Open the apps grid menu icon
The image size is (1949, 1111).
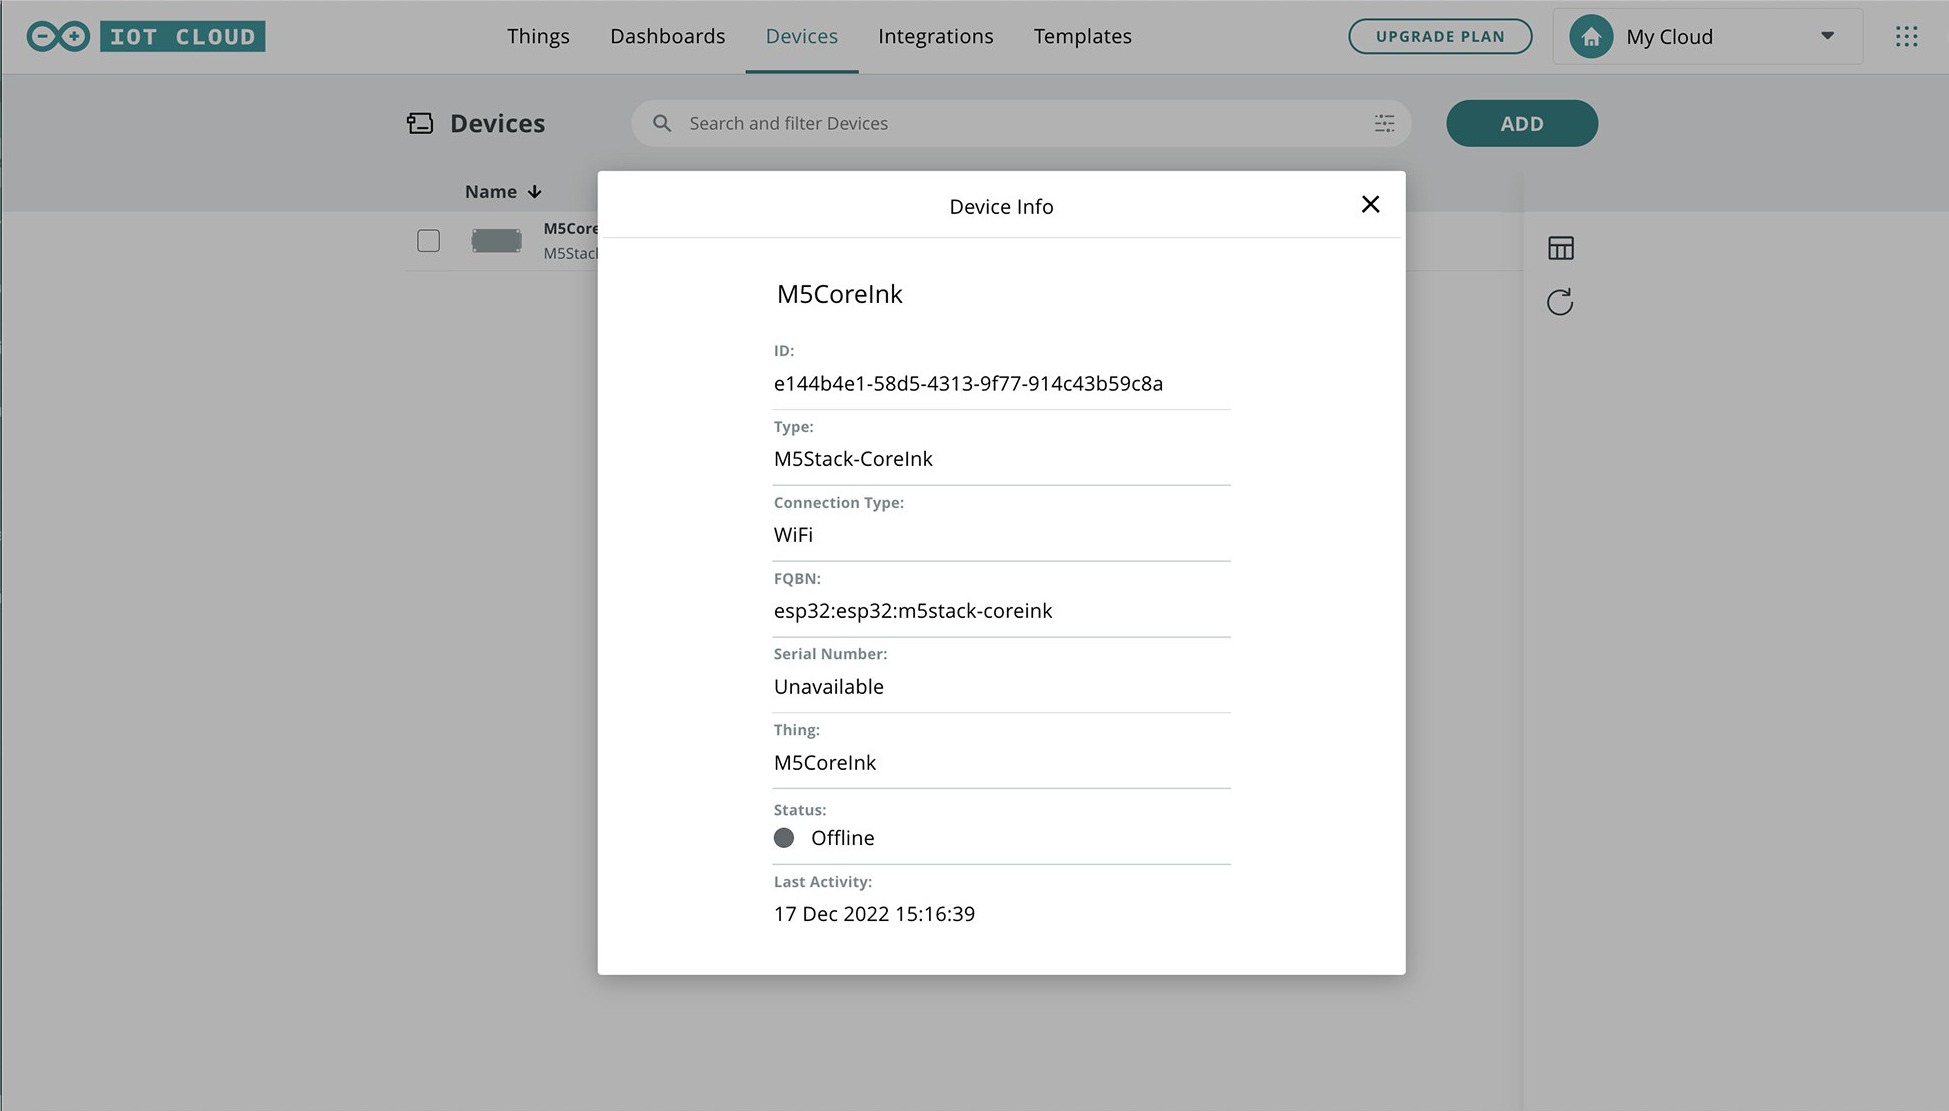click(x=1906, y=37)
